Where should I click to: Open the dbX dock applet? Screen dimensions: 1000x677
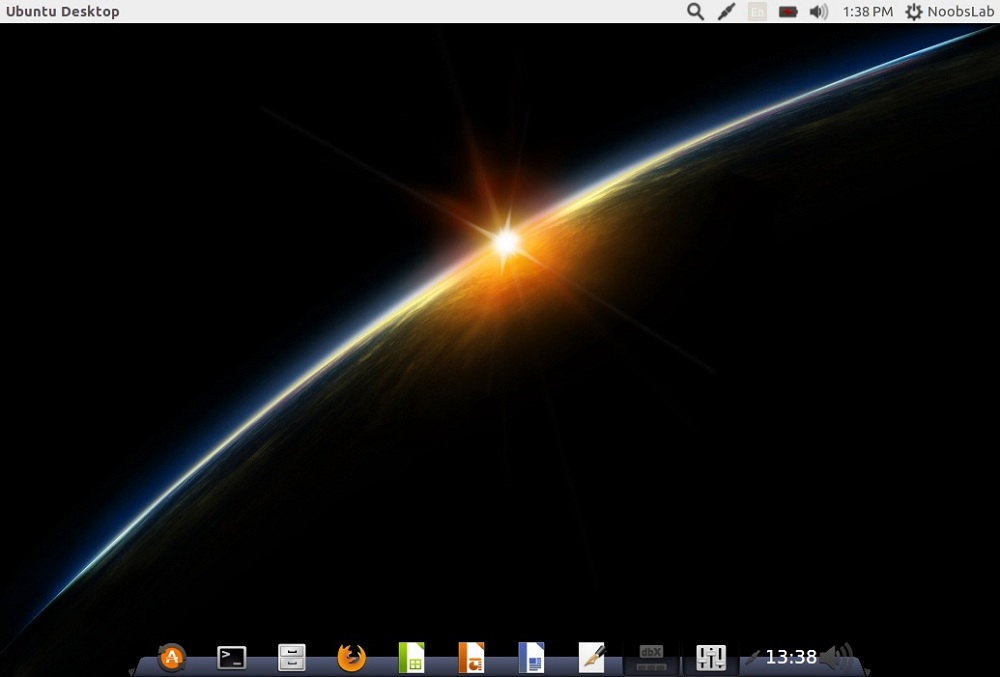pos(651,658)
